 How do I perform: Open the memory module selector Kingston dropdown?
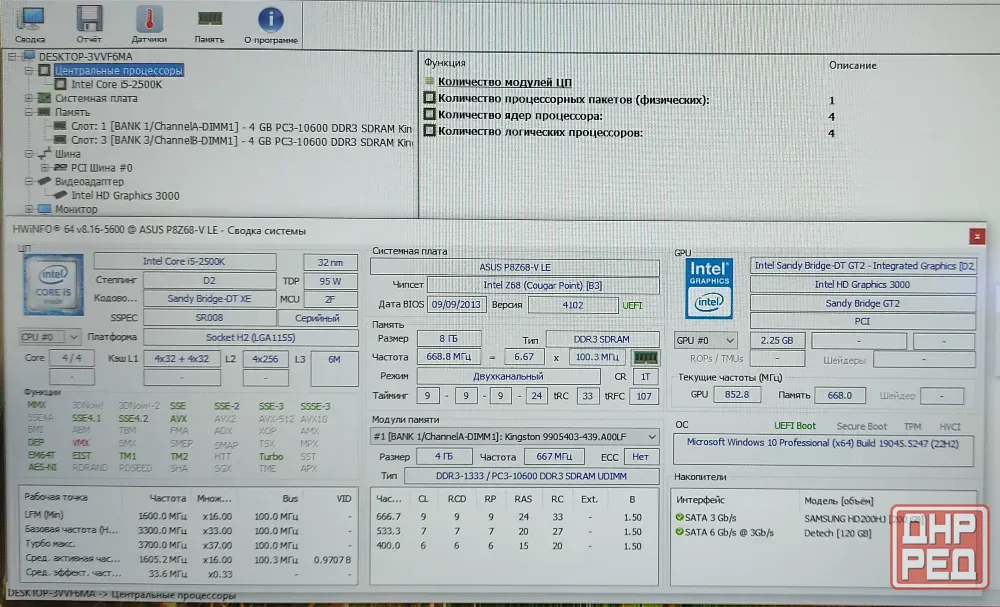pos(515,437)
